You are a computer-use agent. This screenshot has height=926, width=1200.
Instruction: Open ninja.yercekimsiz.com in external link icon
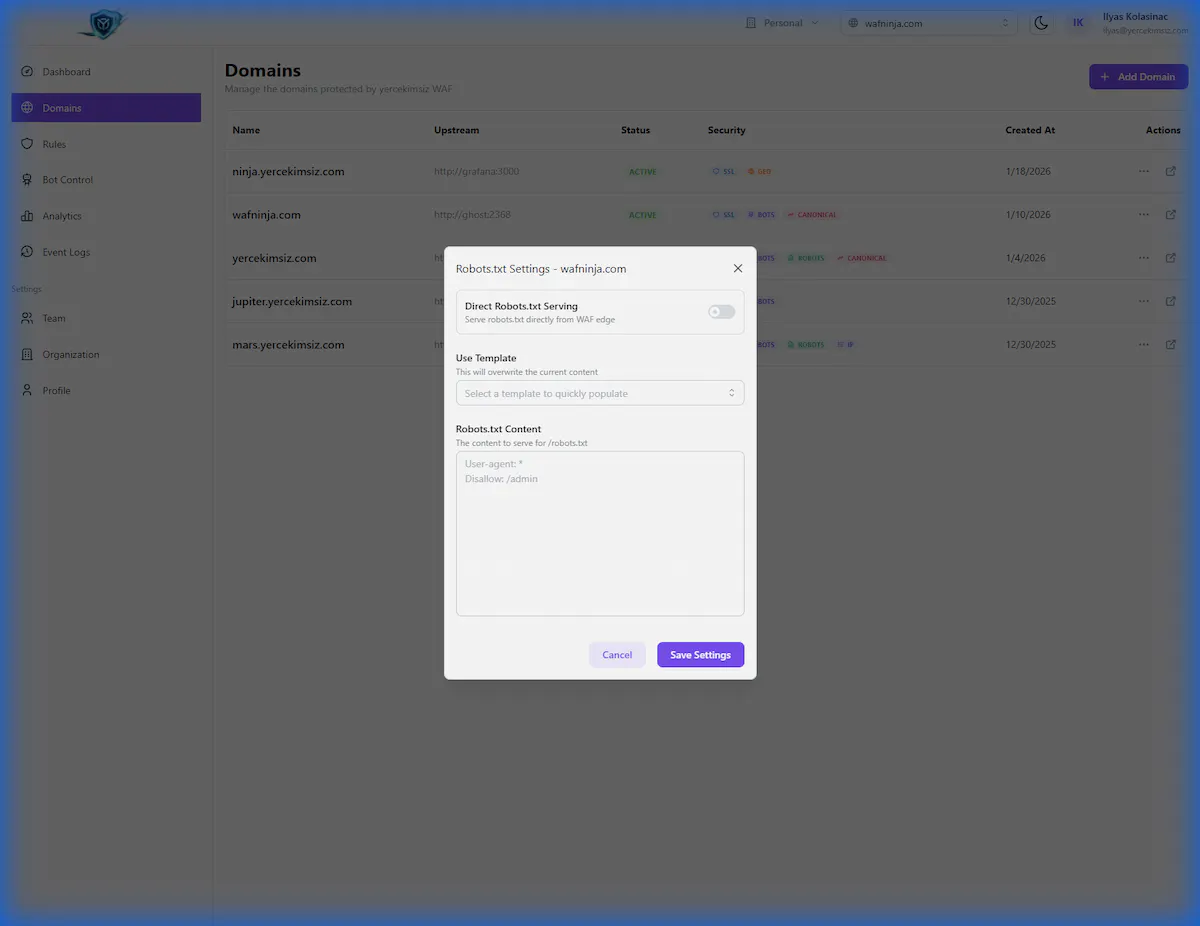click(1171, 171)
